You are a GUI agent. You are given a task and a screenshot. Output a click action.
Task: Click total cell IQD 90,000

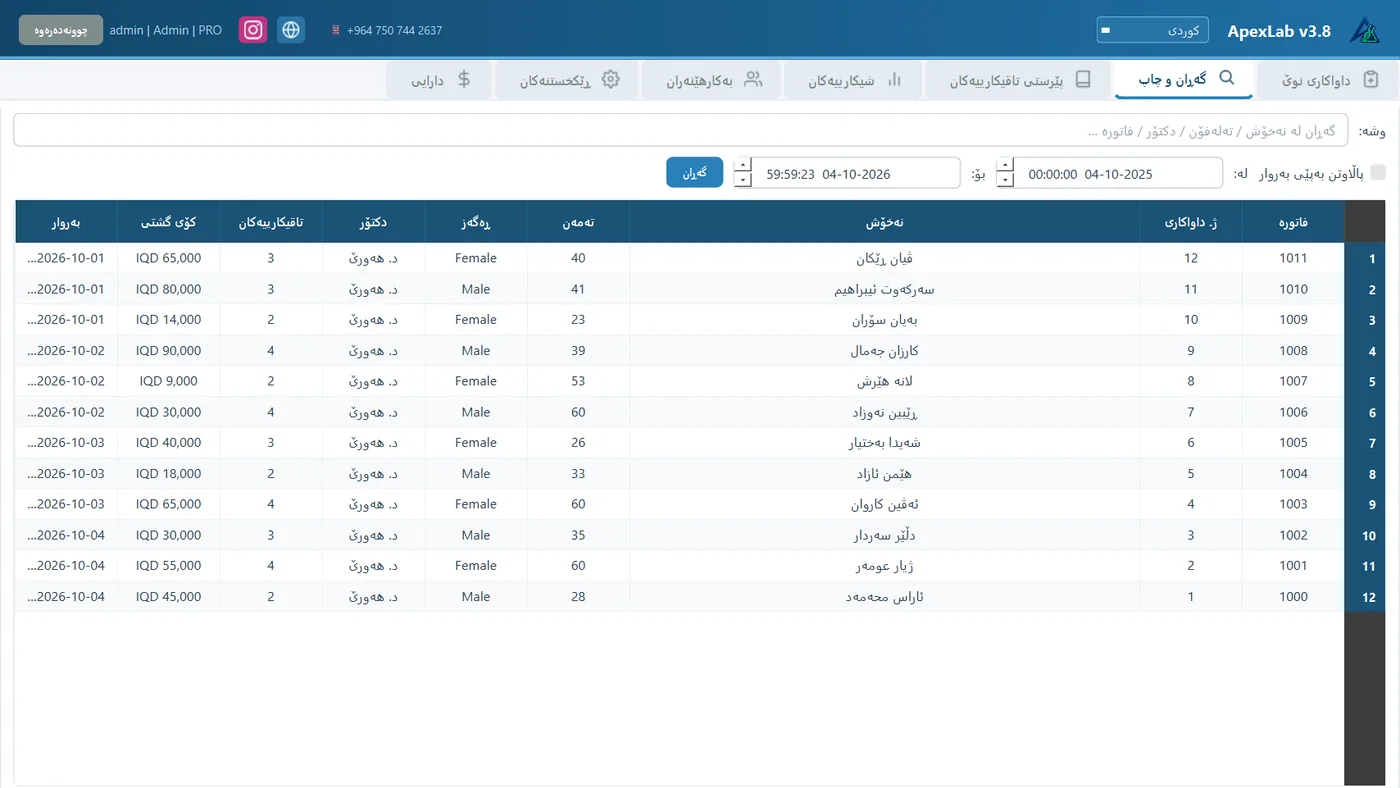point(168,351)
